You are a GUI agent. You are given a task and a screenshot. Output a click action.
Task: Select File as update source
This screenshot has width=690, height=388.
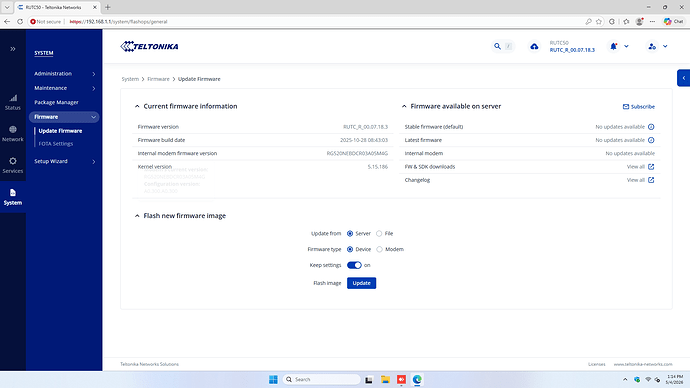pyautogui.click(x=379, y=234)
